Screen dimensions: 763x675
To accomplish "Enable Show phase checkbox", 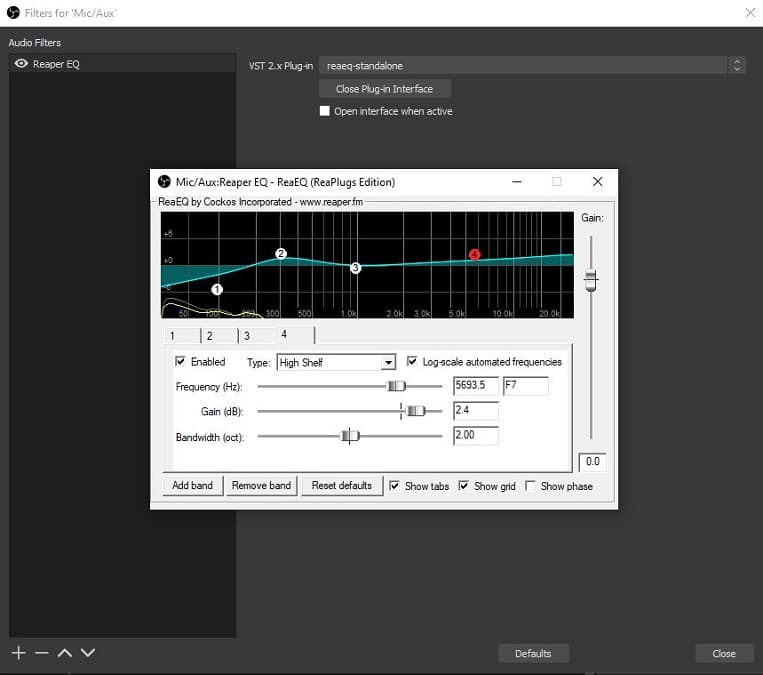I will pyautogui.click(x=530, y=486).
